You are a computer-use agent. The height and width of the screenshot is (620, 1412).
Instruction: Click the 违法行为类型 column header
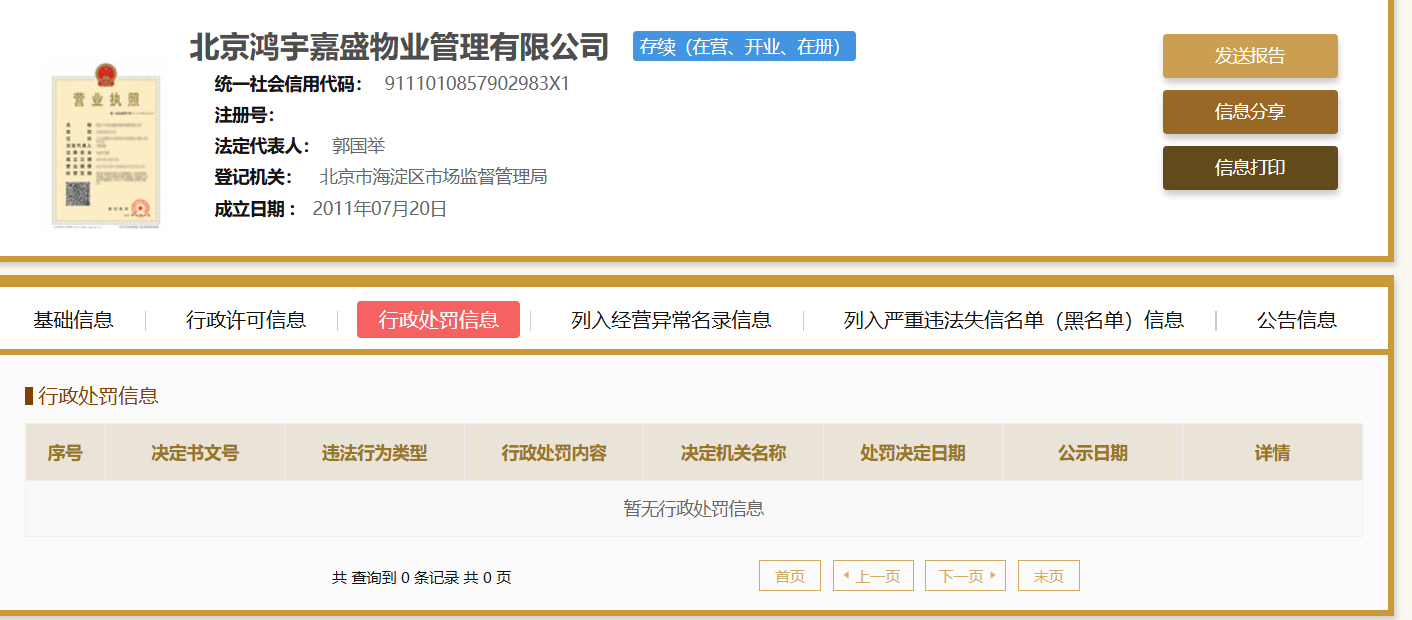point(374,453)
